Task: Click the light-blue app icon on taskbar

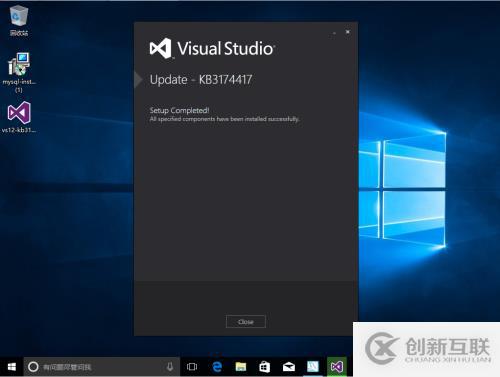Action: pos(313,367)
